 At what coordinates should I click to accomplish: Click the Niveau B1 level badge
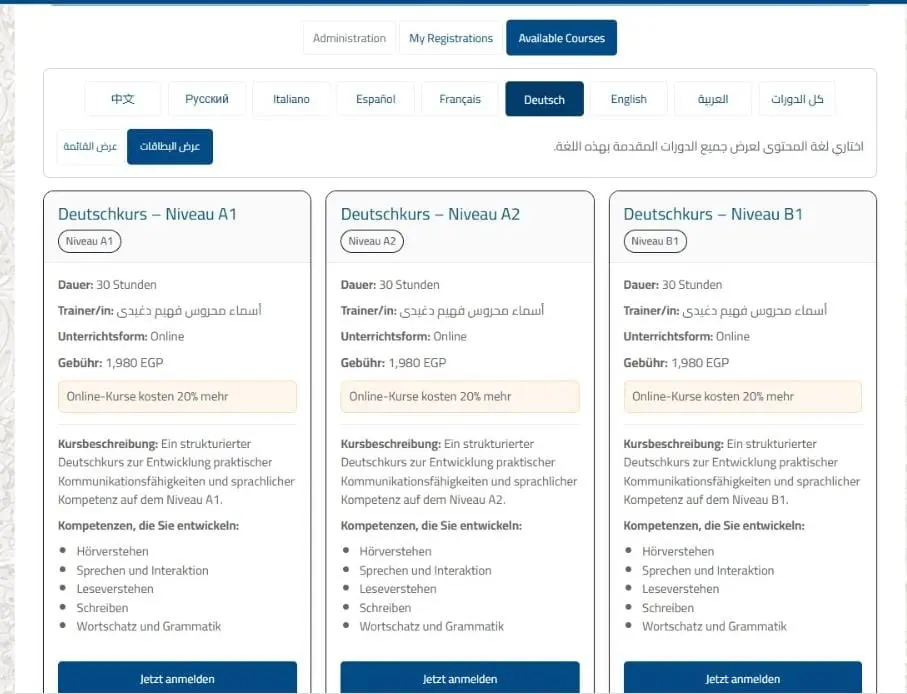pos(655,241)
